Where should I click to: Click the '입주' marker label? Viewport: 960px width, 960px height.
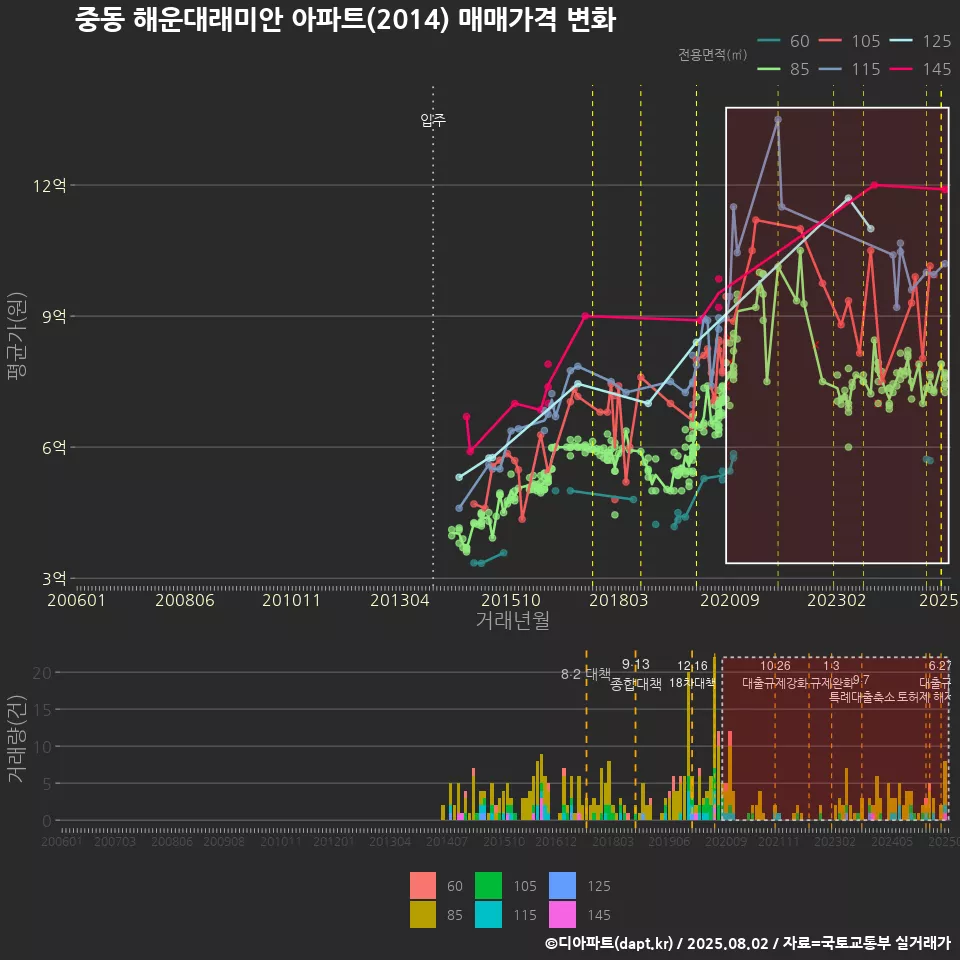pyautogui.click(x=433, y=120)
